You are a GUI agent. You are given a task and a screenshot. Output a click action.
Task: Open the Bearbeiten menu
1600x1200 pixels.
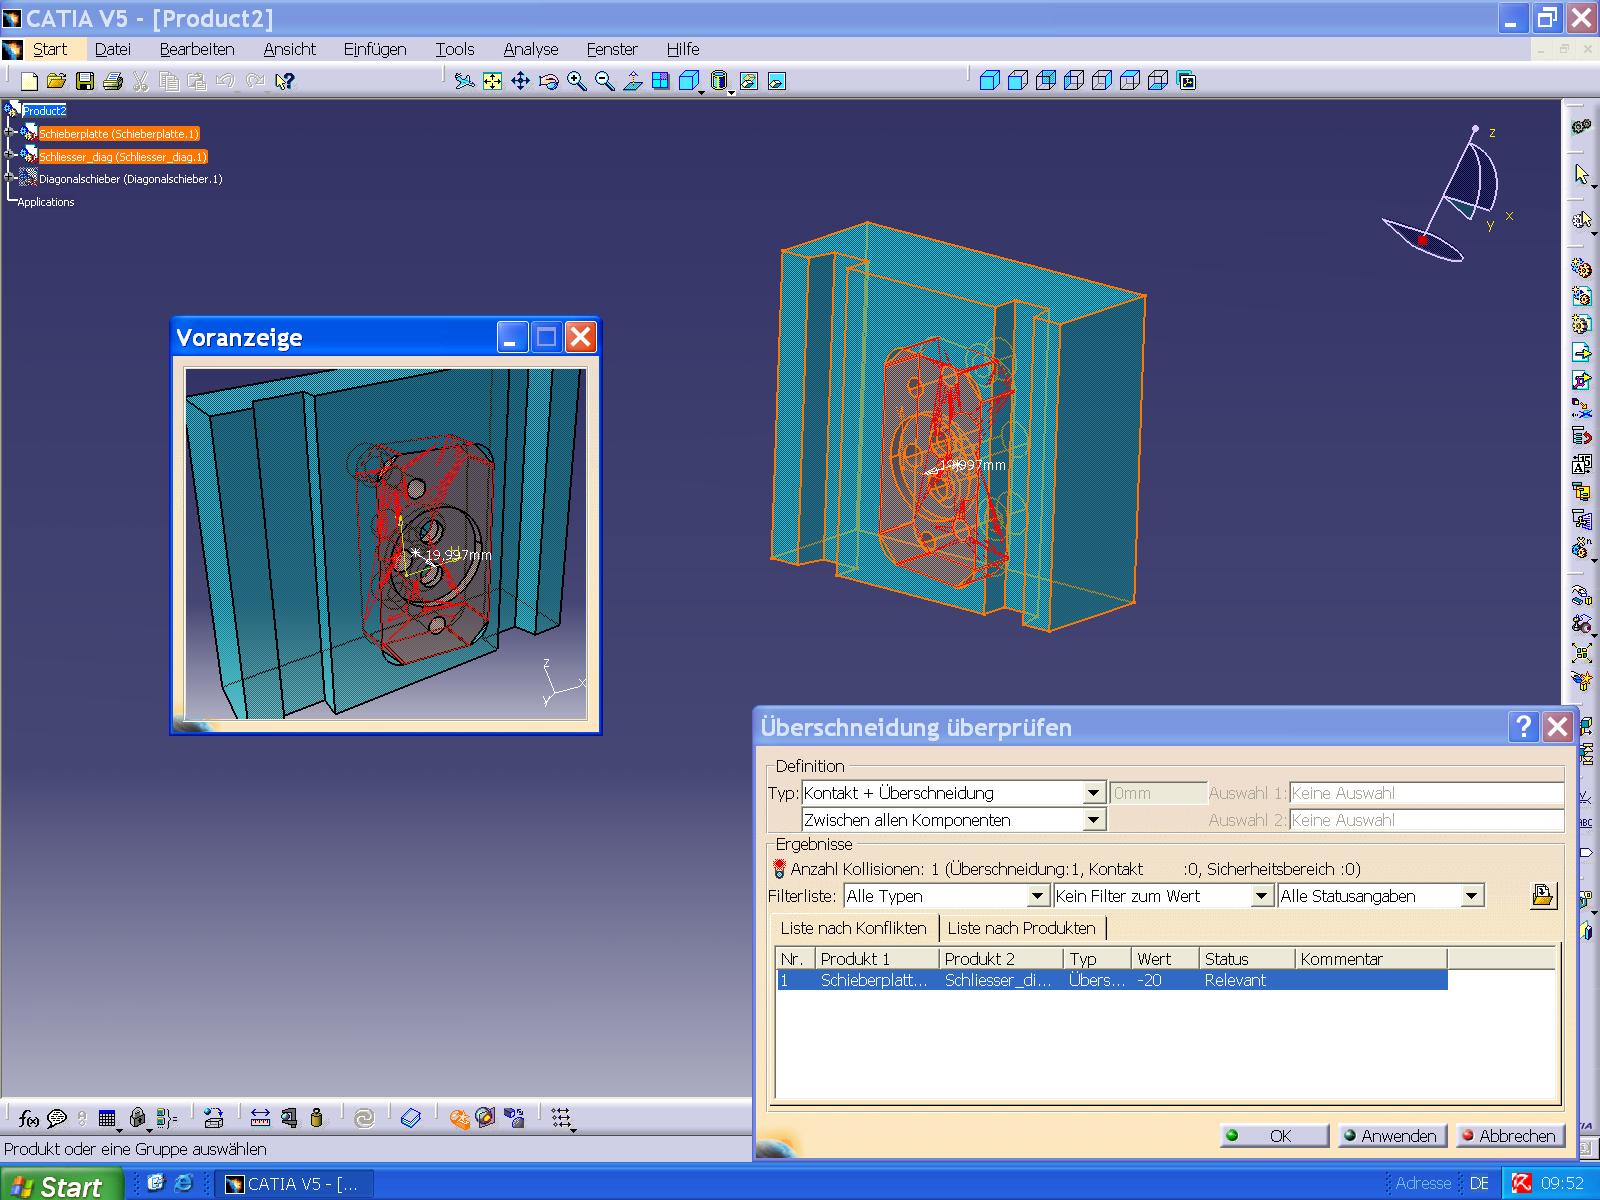(197, 49)
